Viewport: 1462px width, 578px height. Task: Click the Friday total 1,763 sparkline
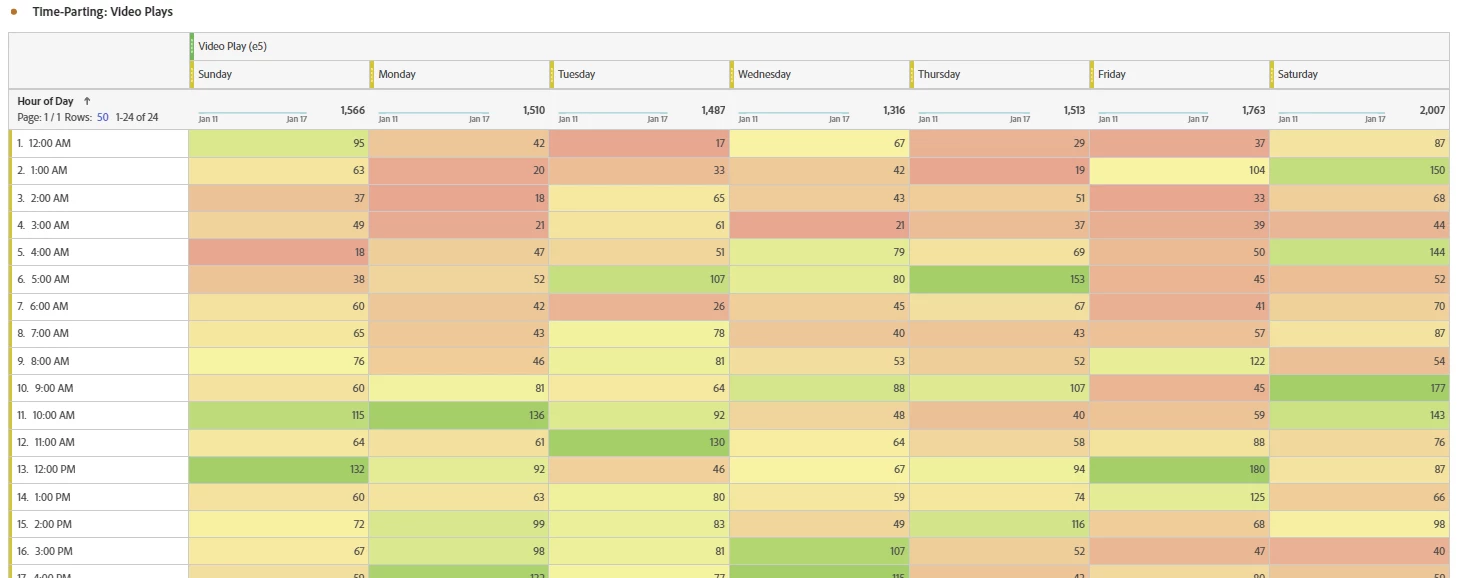pos(1154,114)
